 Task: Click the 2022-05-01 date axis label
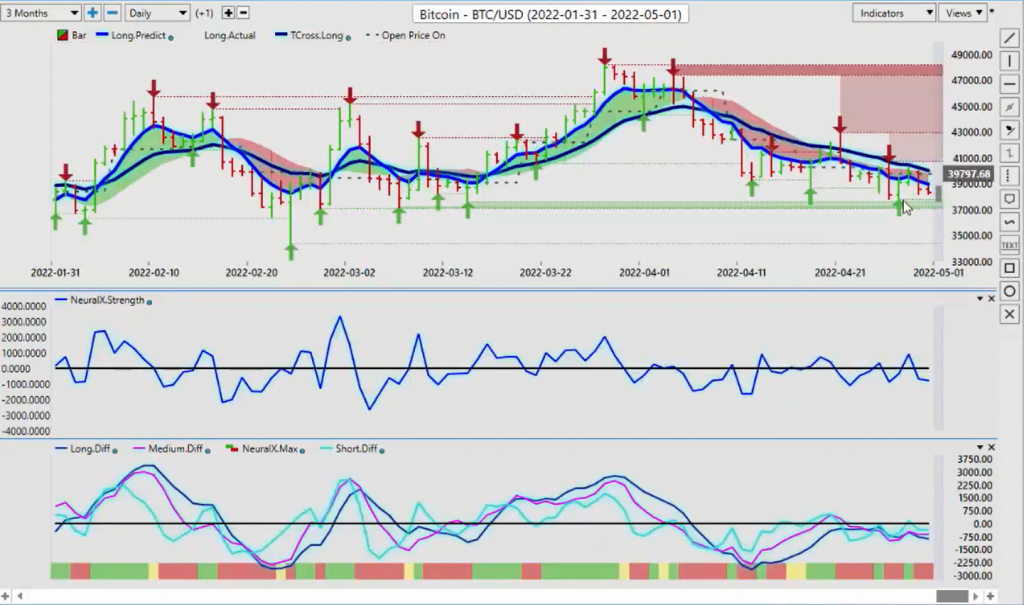click(x=938, y=272)
